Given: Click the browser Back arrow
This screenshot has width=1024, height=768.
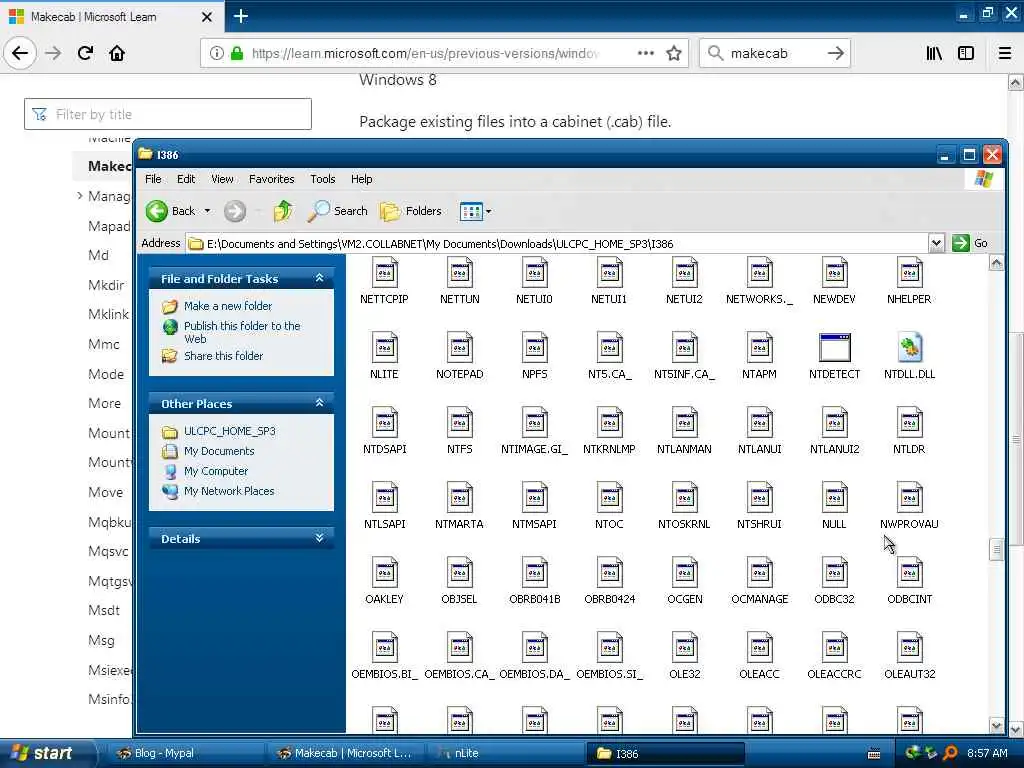Looking at the screenshot, I should coord(20,53).
